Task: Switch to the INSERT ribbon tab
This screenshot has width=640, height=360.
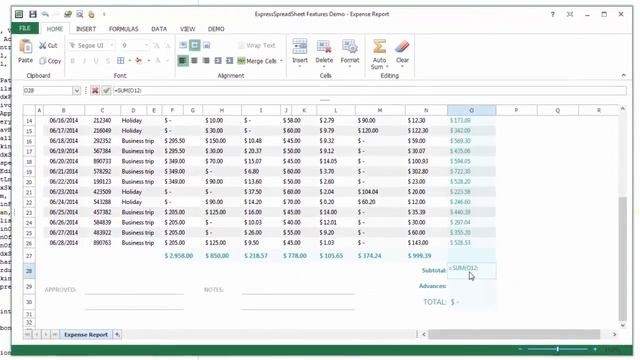Action: click(86, 29)
